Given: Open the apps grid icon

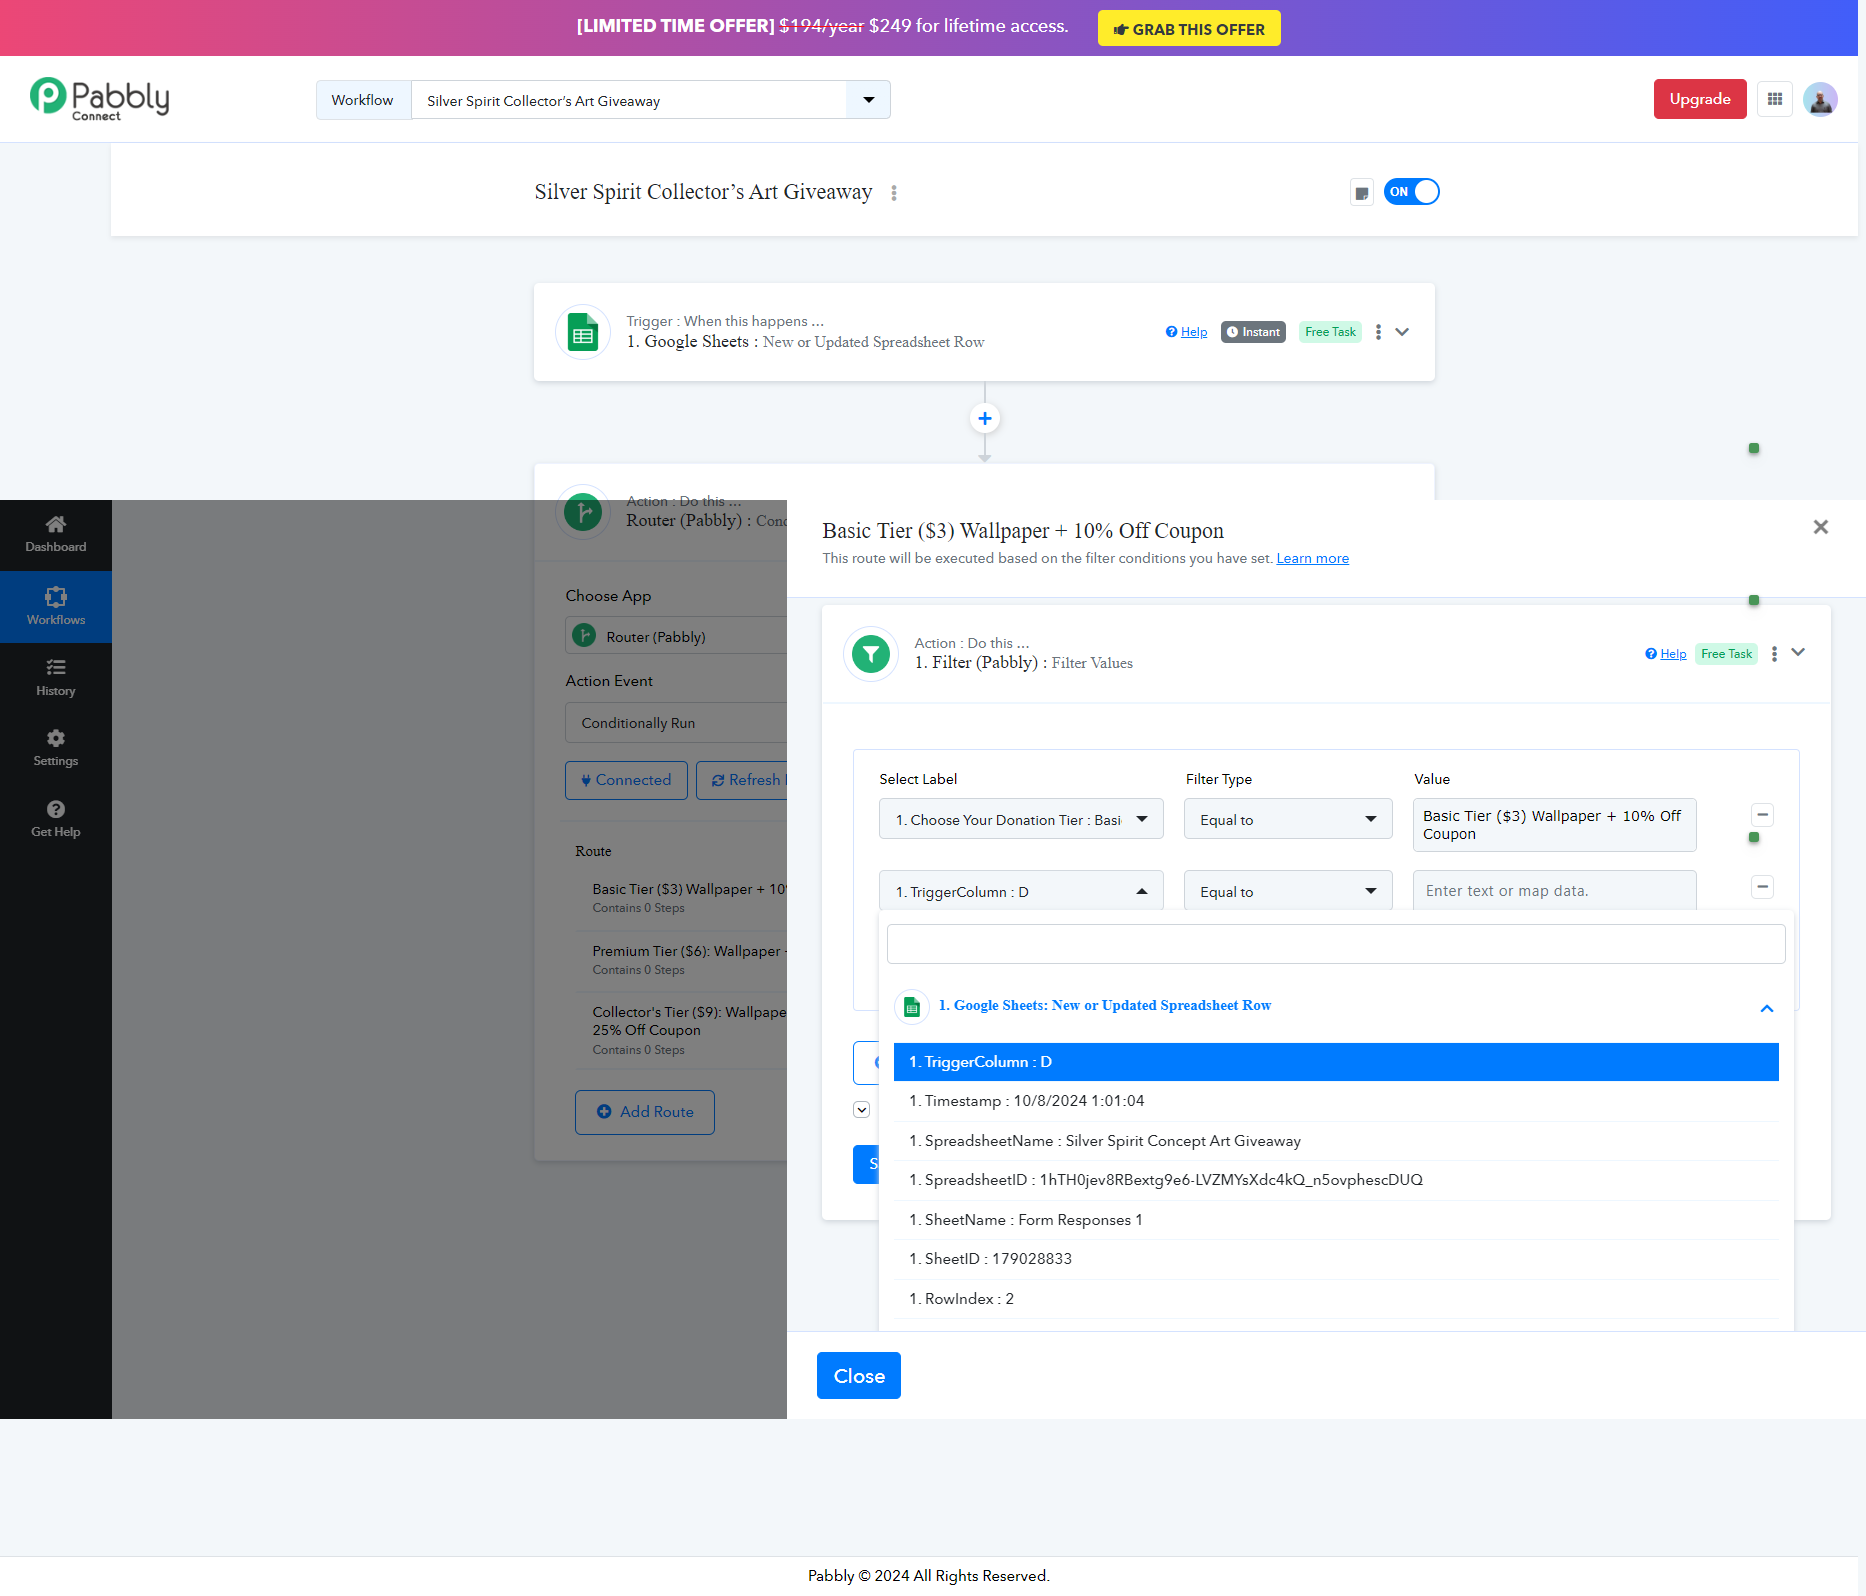Looking at the screenshot, I should [x=1775, y=99].
